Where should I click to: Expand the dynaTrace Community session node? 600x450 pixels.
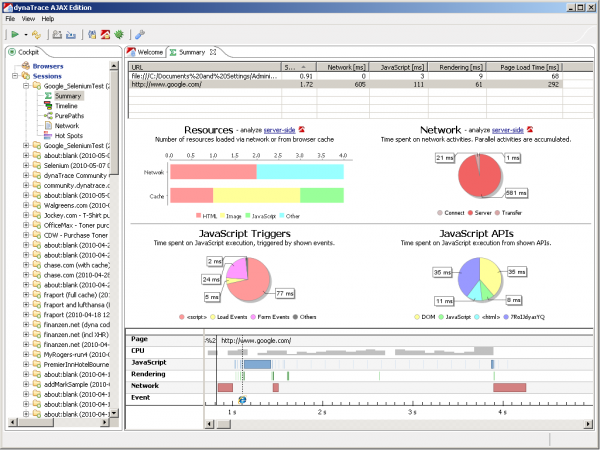point(26,175)
